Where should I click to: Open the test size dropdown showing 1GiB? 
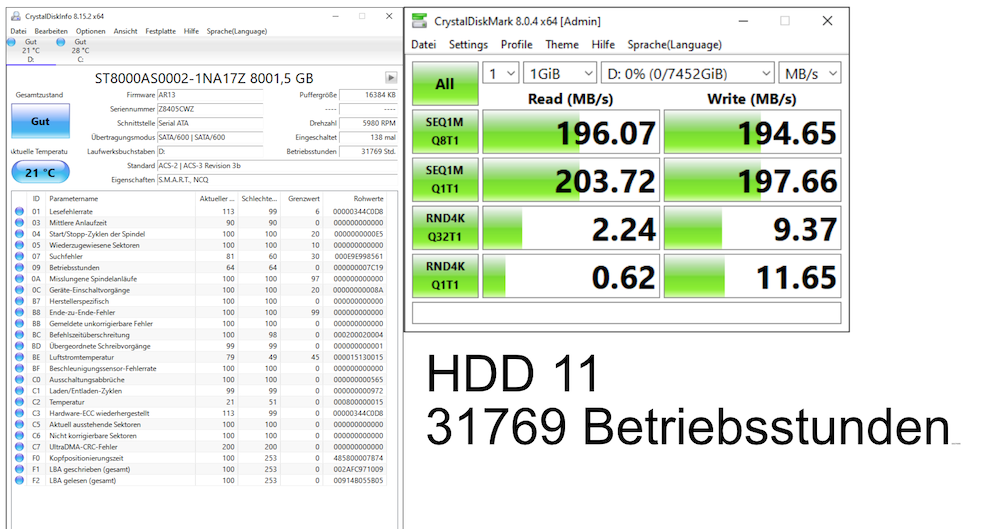[x=560, y=73]
